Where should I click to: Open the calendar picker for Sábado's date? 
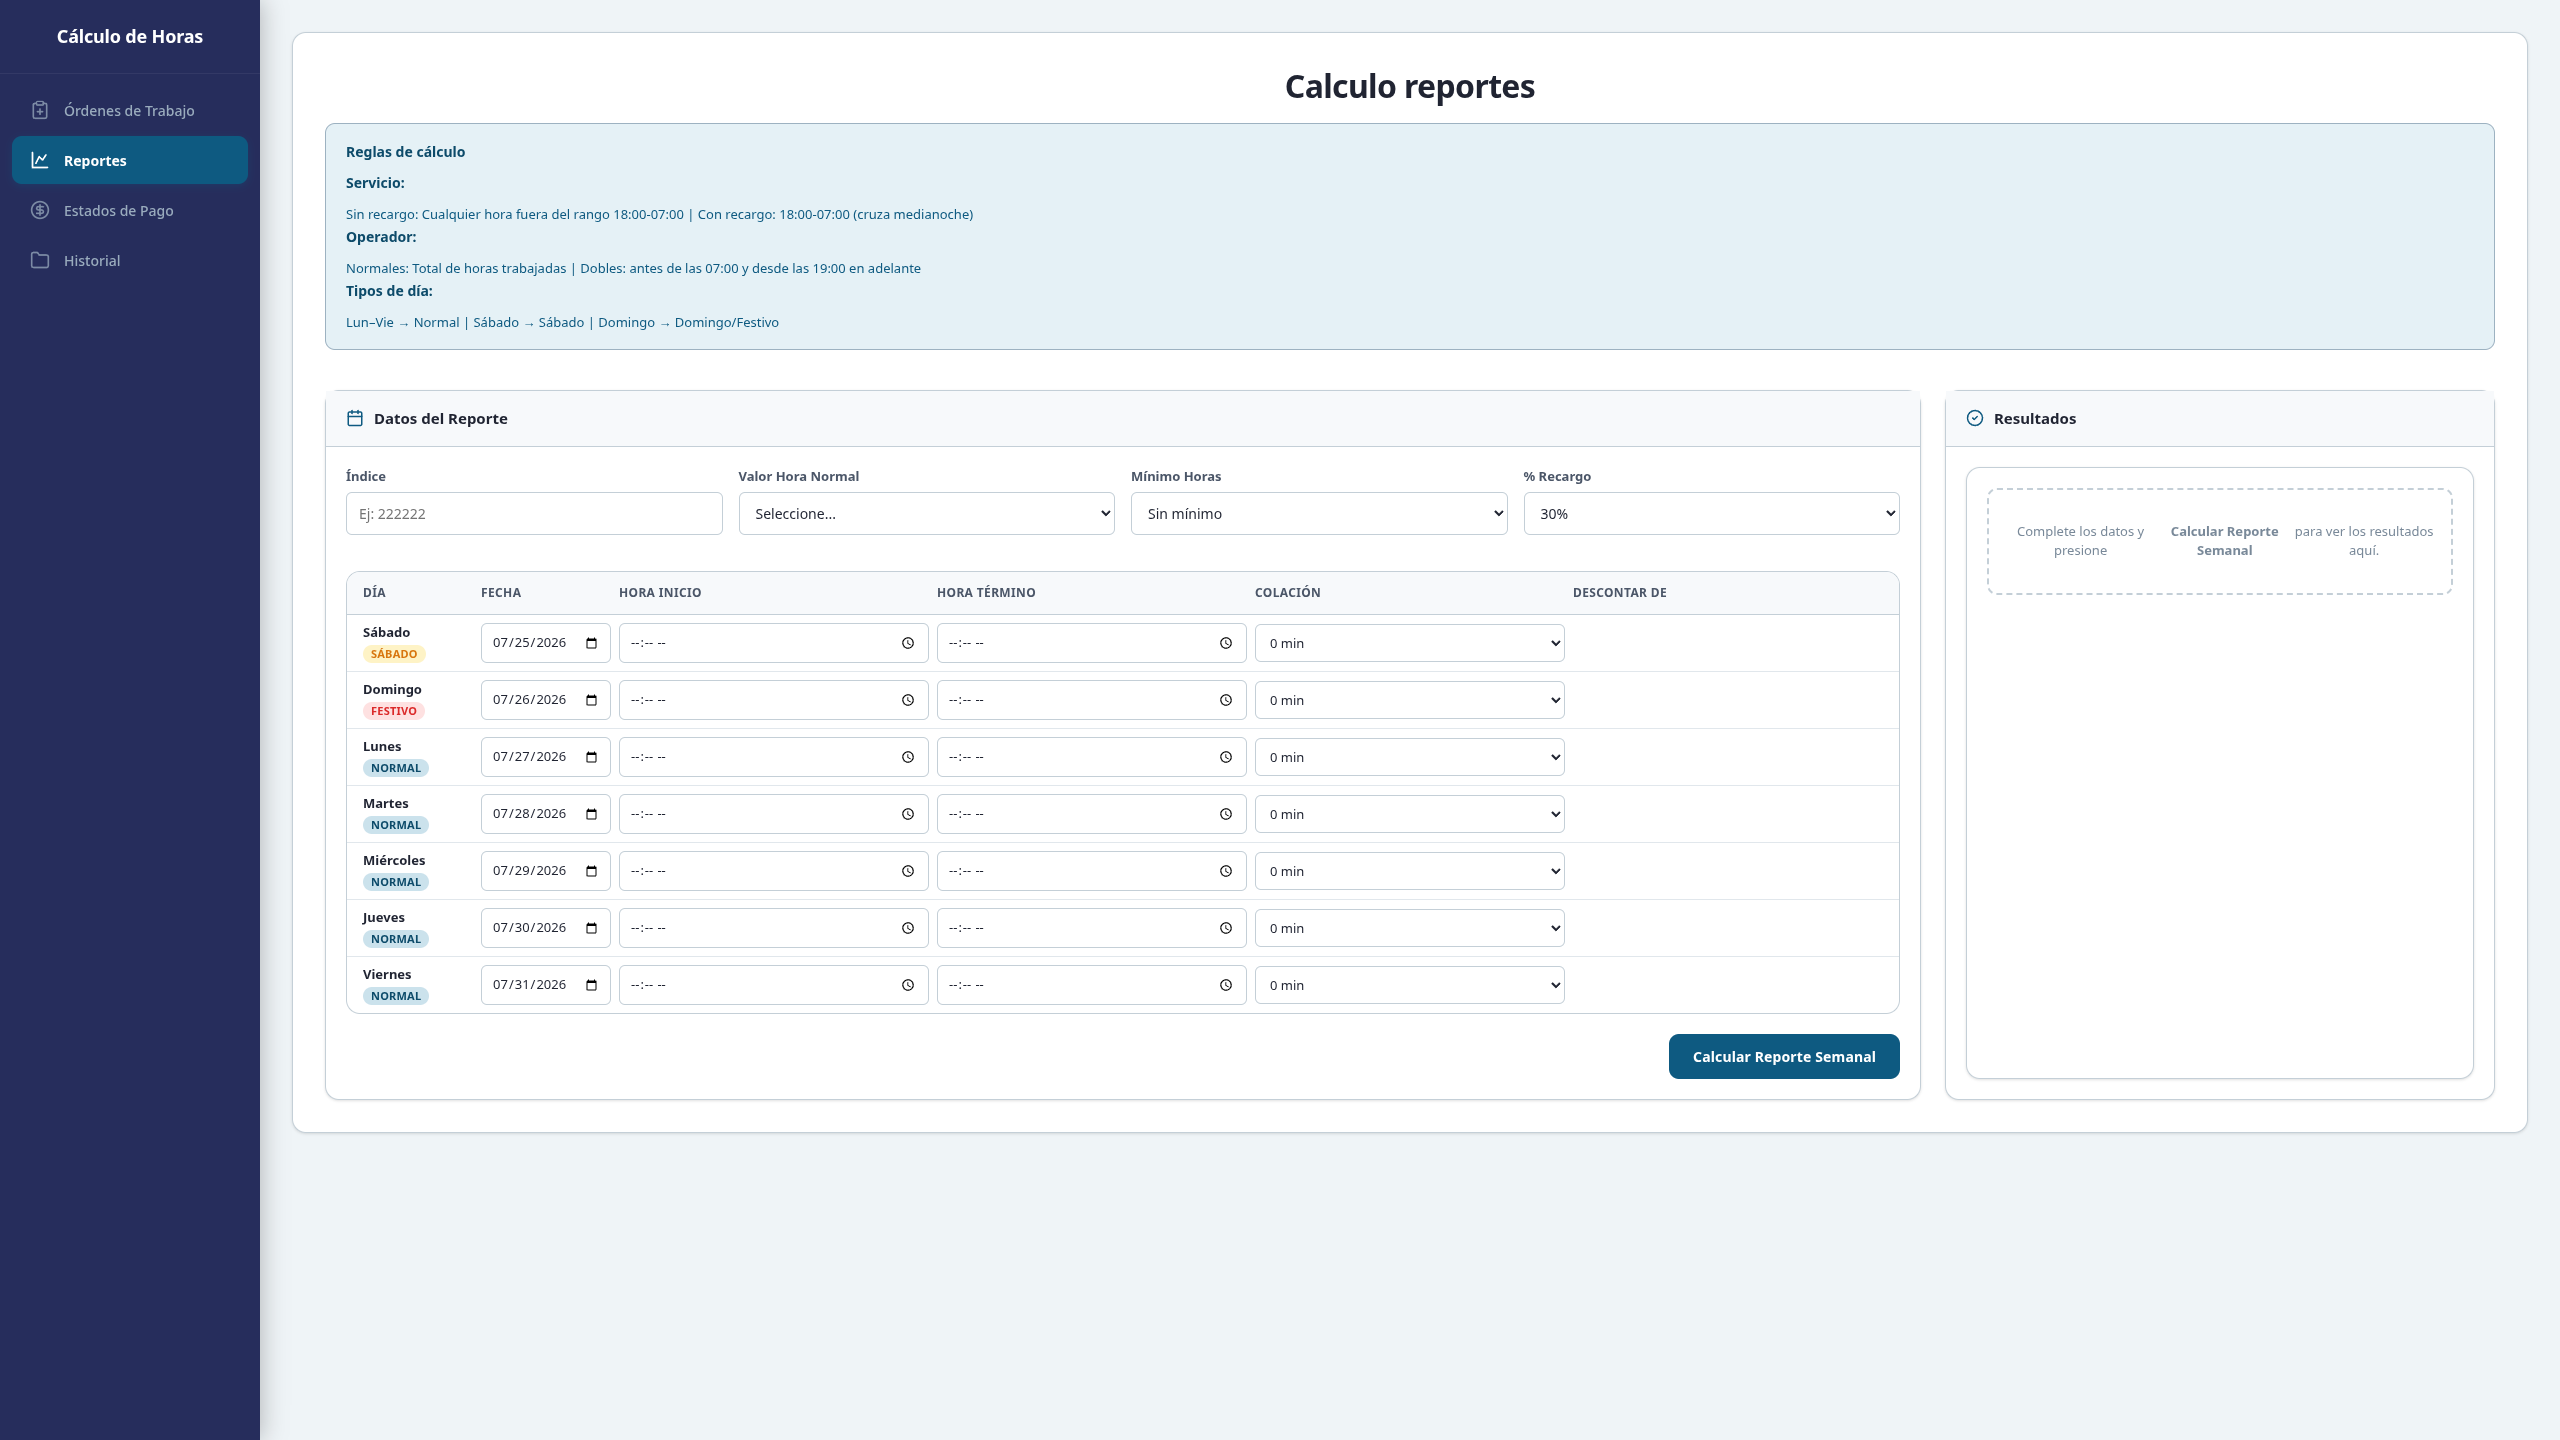[591, 643]
